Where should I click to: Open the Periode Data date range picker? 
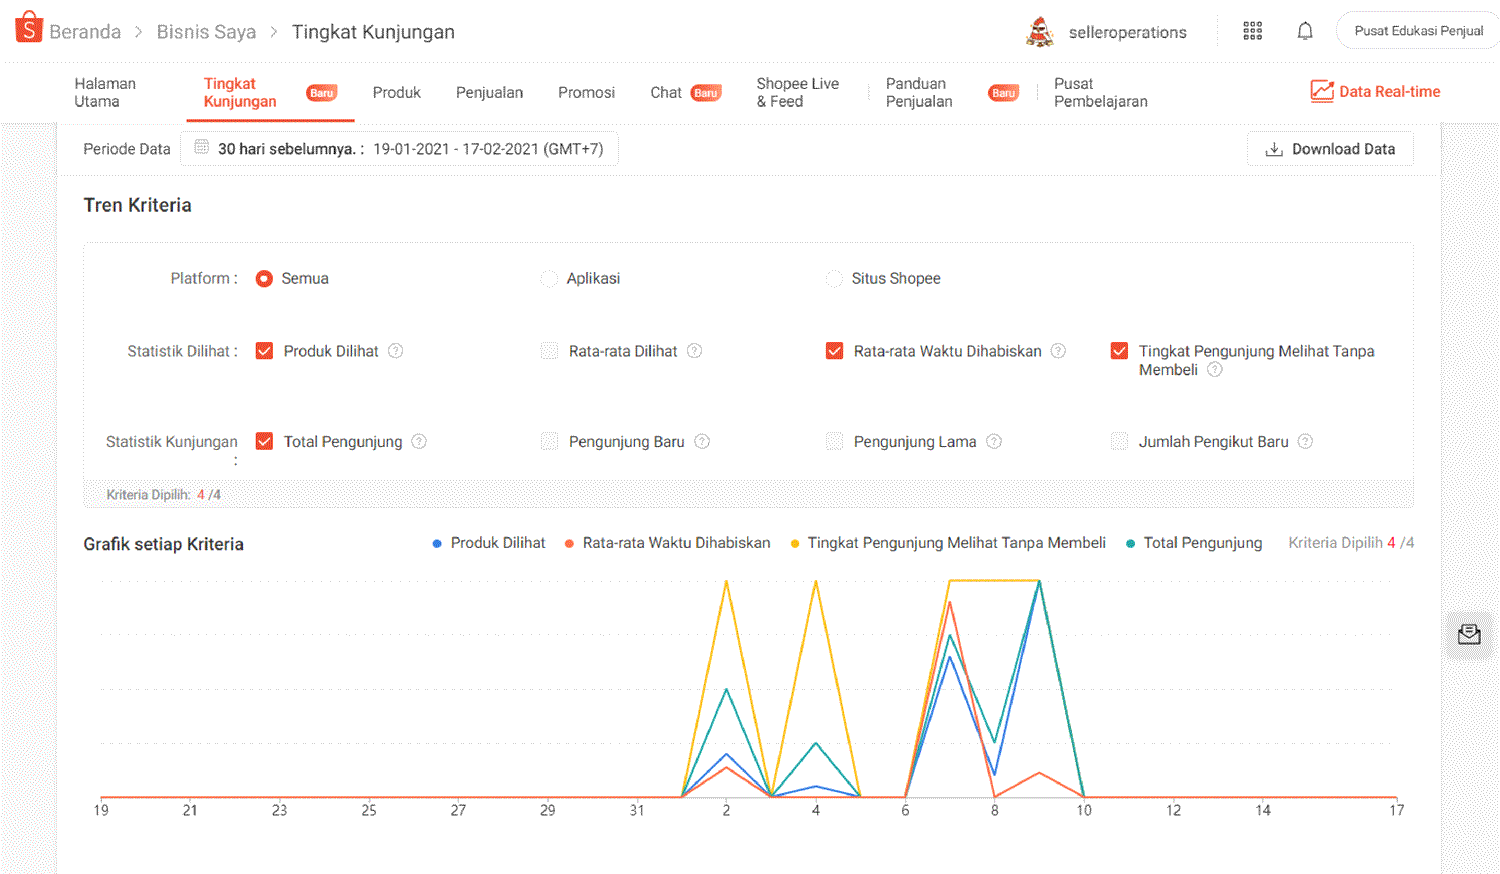[x=400, y=149]
